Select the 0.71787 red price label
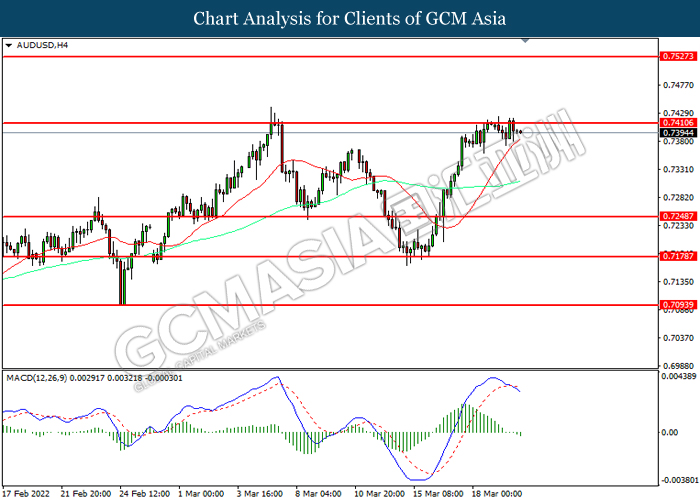700x500 pixels. (678, 256)
